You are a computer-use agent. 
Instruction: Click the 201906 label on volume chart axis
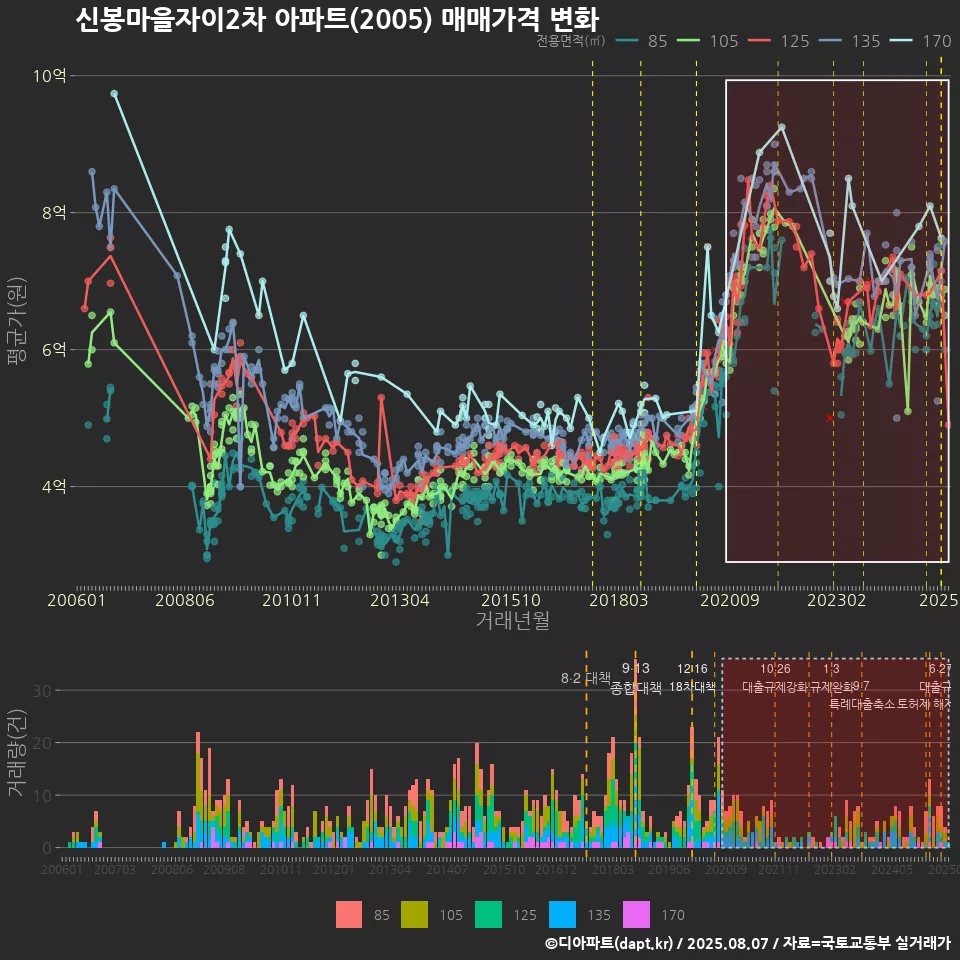tap(669, 869)
